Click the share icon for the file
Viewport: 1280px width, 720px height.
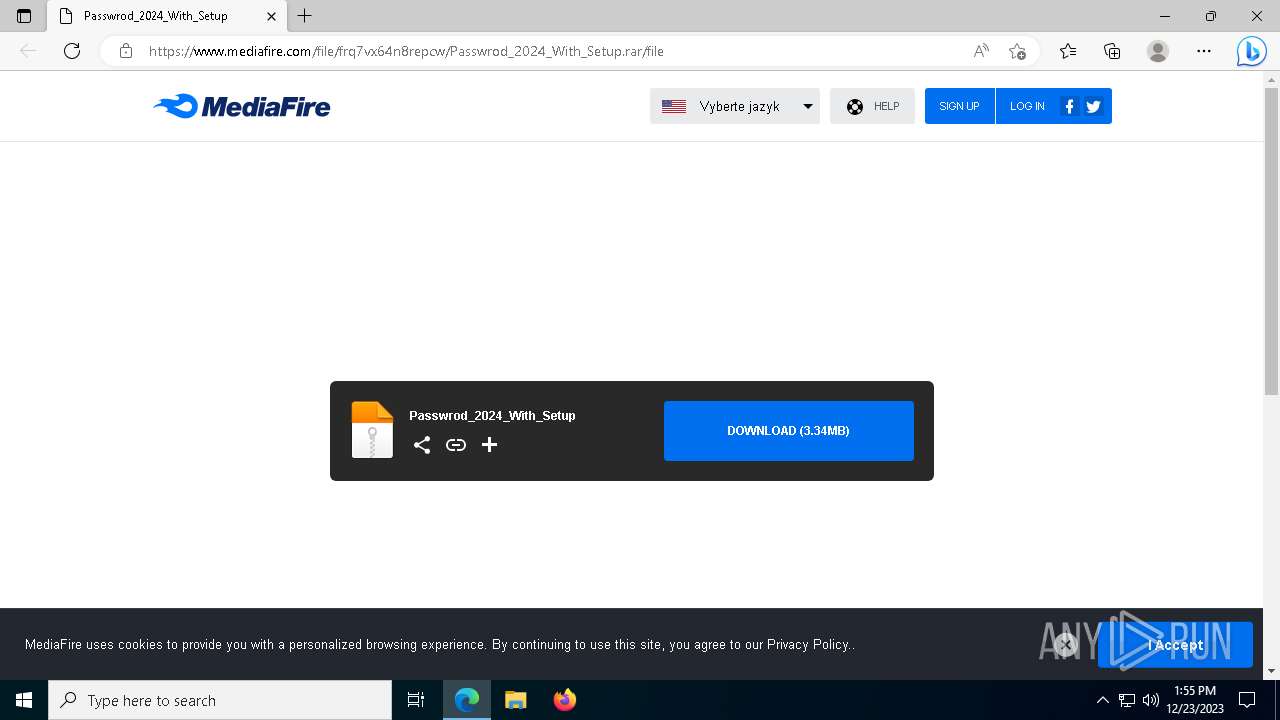click(422, 445)
